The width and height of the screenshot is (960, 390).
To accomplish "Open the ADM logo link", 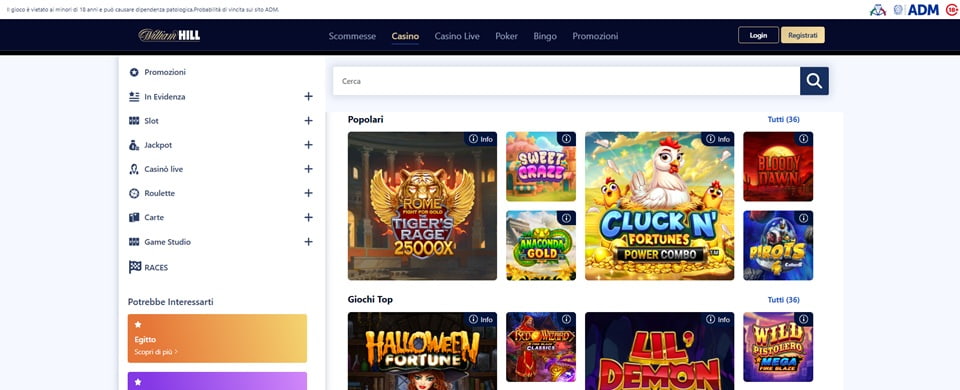I will click(x=923, y=9).
